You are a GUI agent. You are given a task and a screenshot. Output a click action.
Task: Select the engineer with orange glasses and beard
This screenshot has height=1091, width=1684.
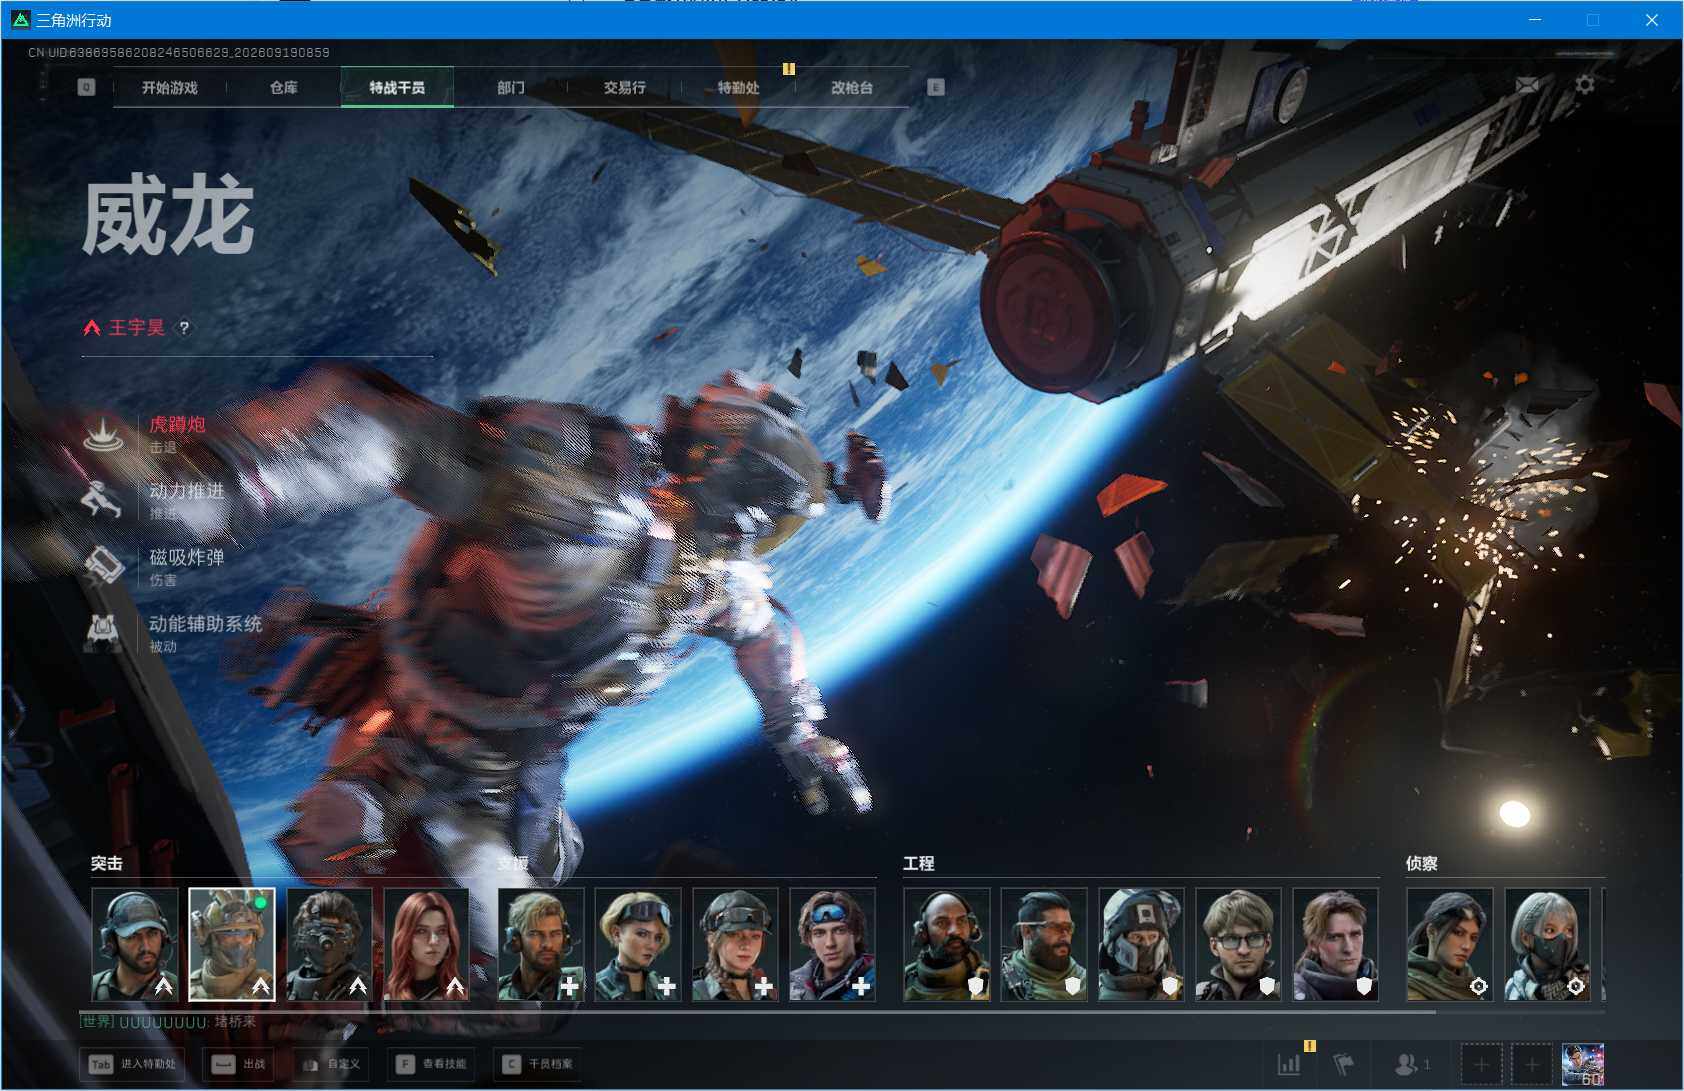click(x=1043, y=944)
